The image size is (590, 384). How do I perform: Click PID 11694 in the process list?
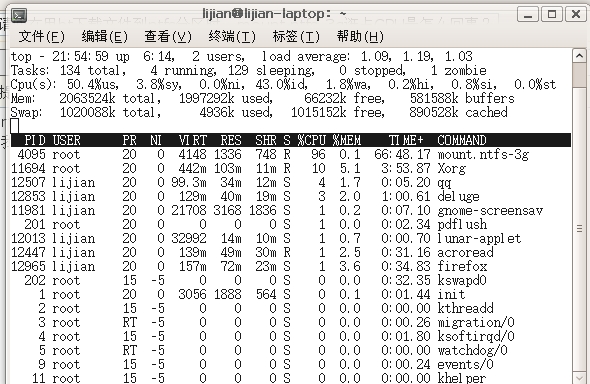(x=28, y=168)
